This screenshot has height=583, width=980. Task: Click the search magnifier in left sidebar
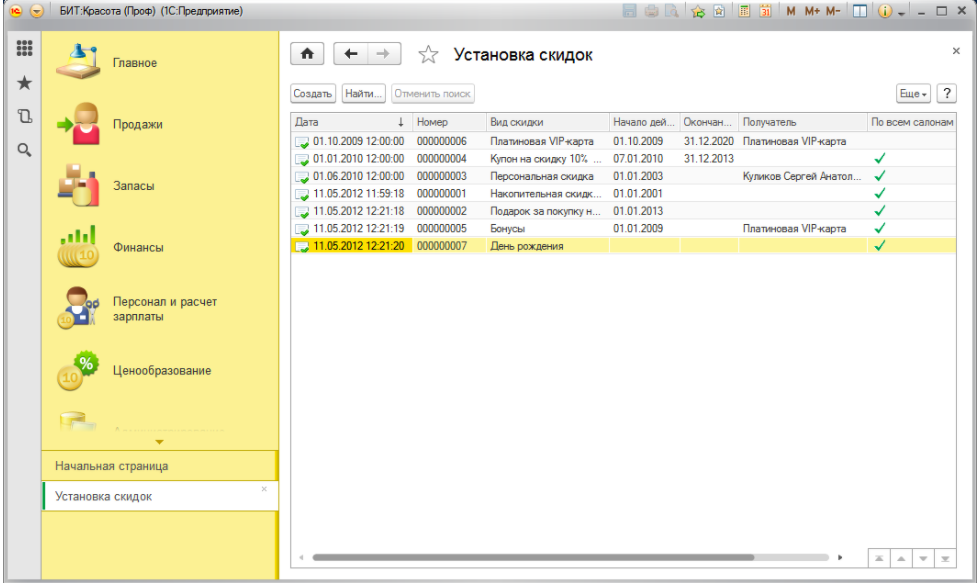coord(25,150)
